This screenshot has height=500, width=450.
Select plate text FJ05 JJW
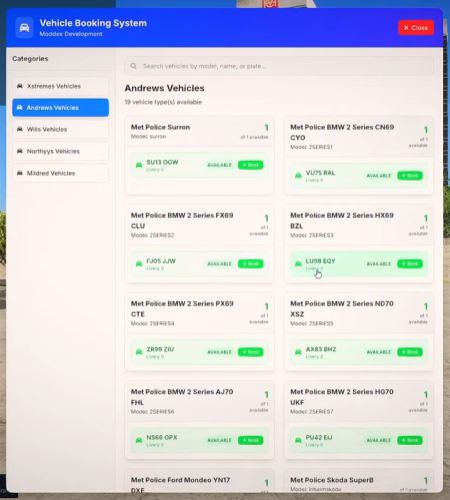(161, 261)
